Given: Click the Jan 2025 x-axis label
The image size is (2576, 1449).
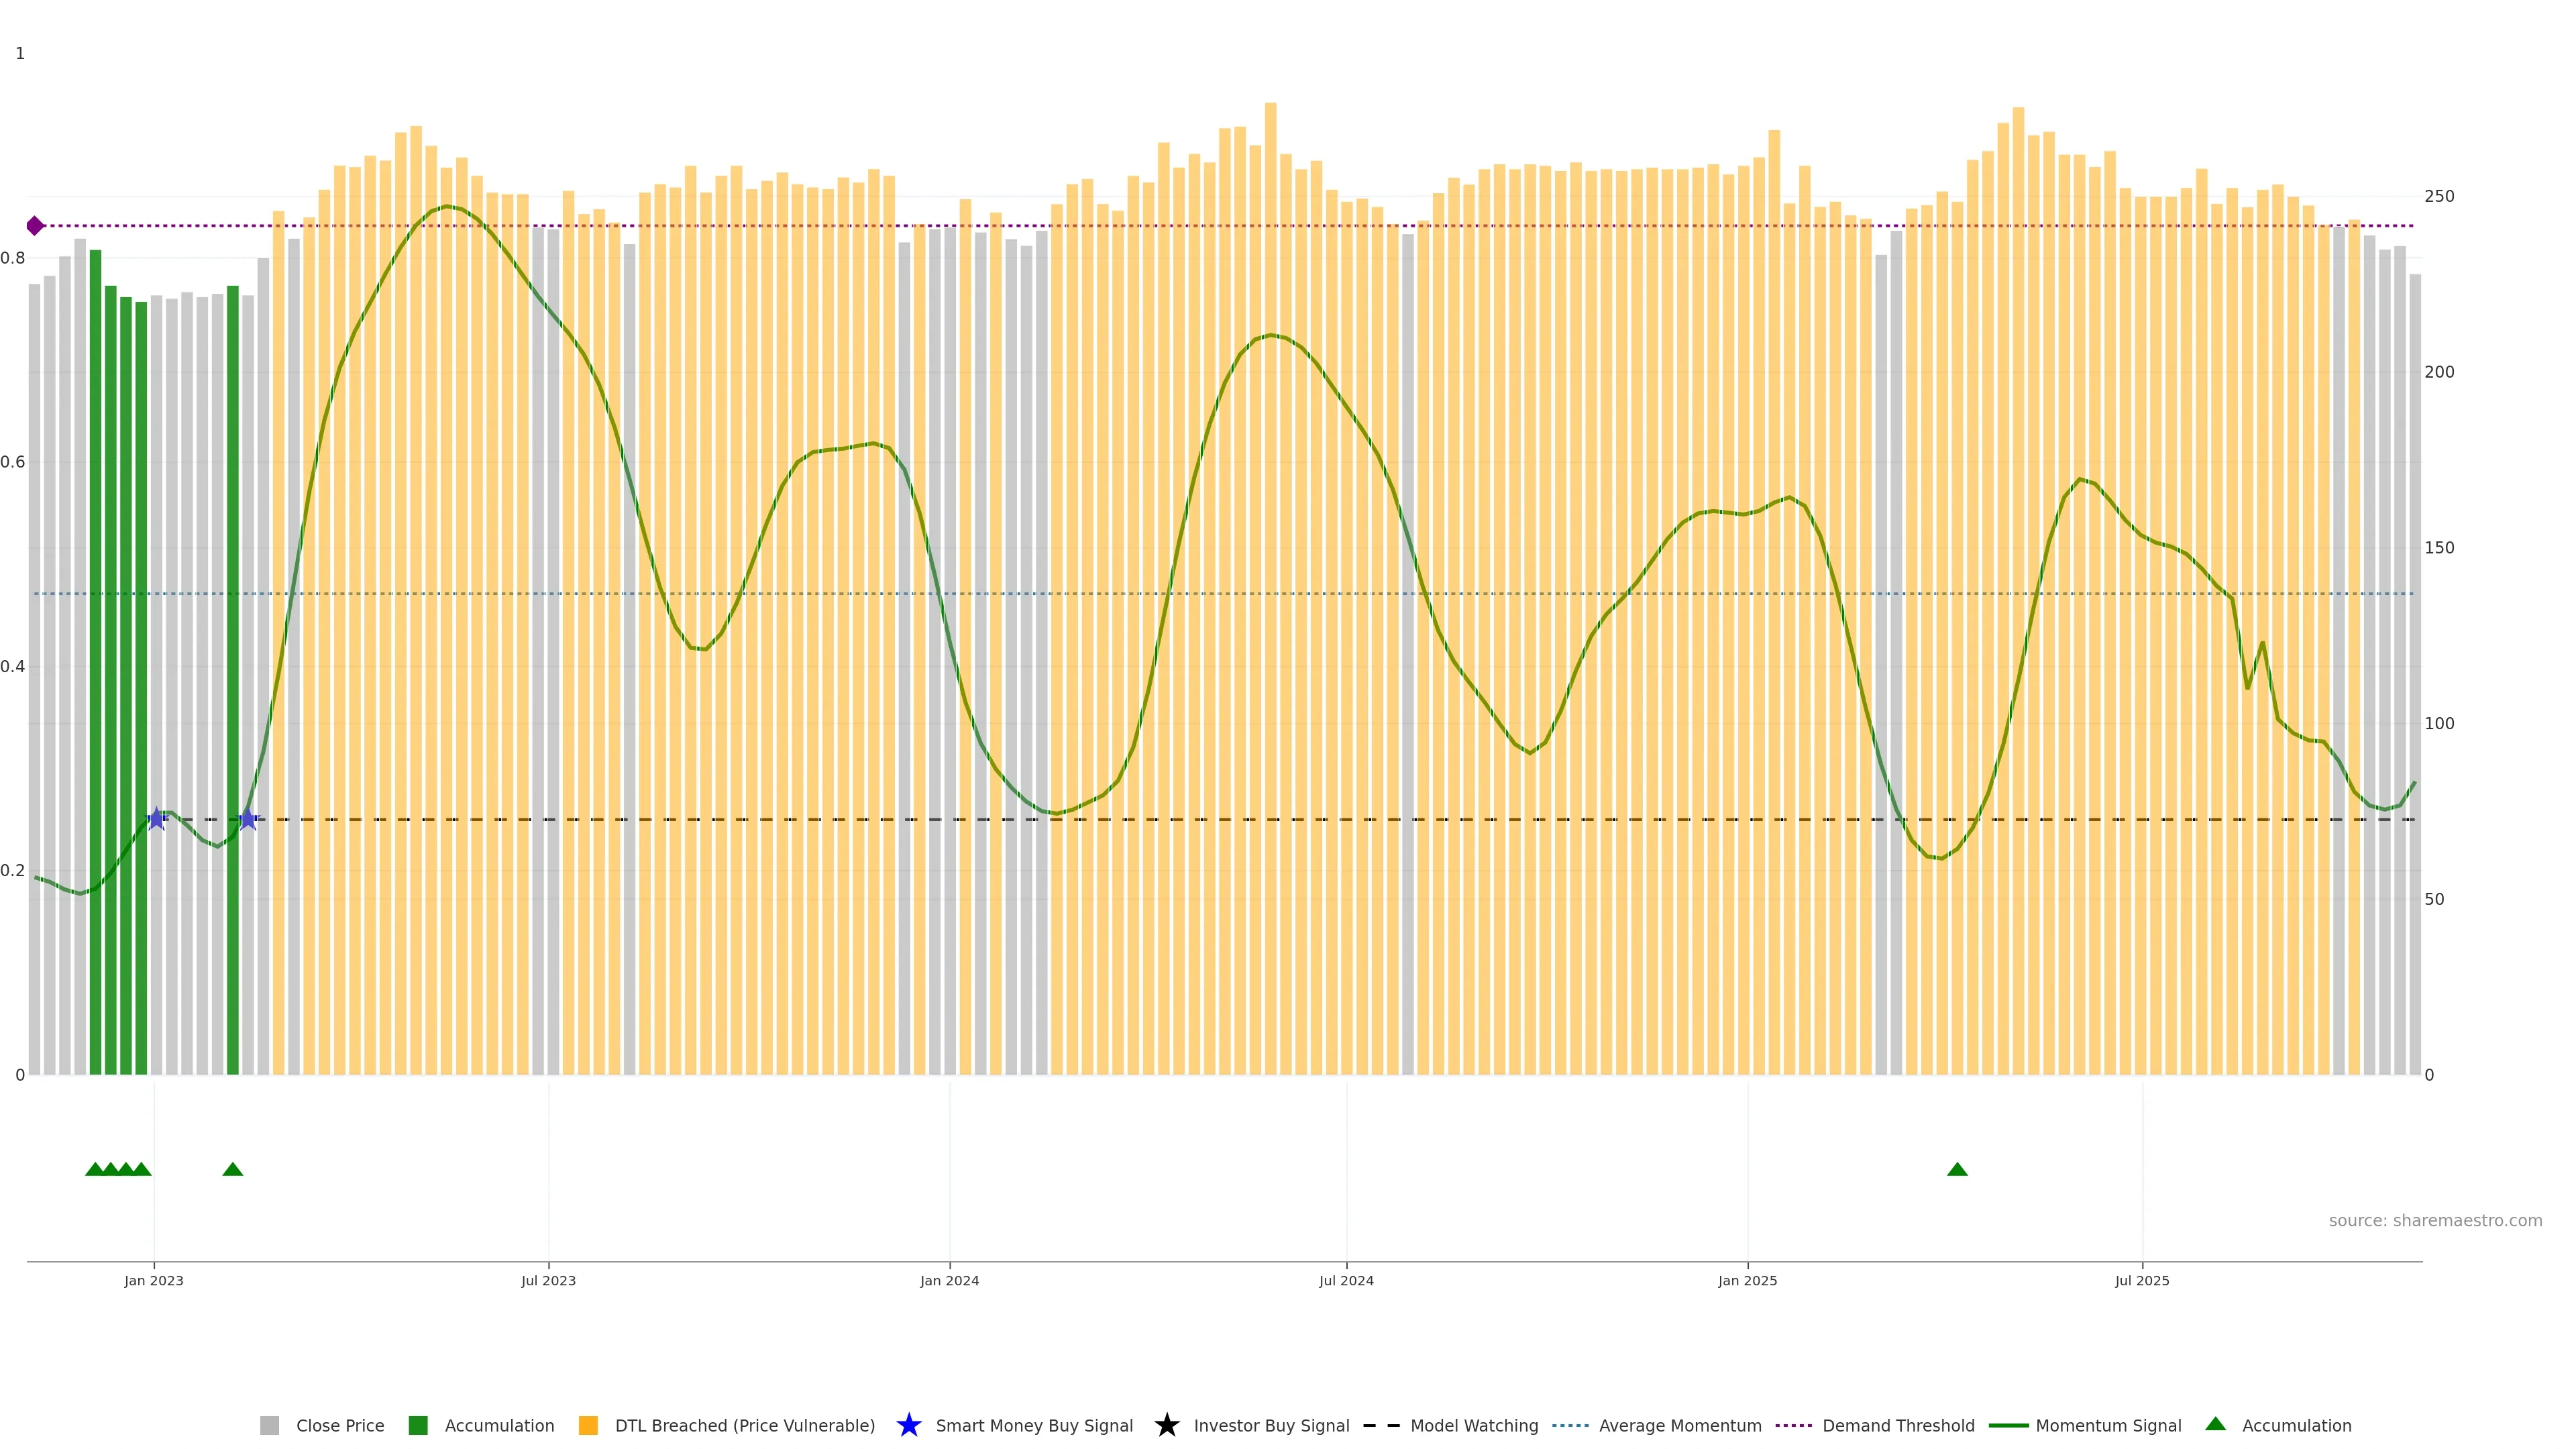Looking at the screenshot, I should point(1747,1280).
